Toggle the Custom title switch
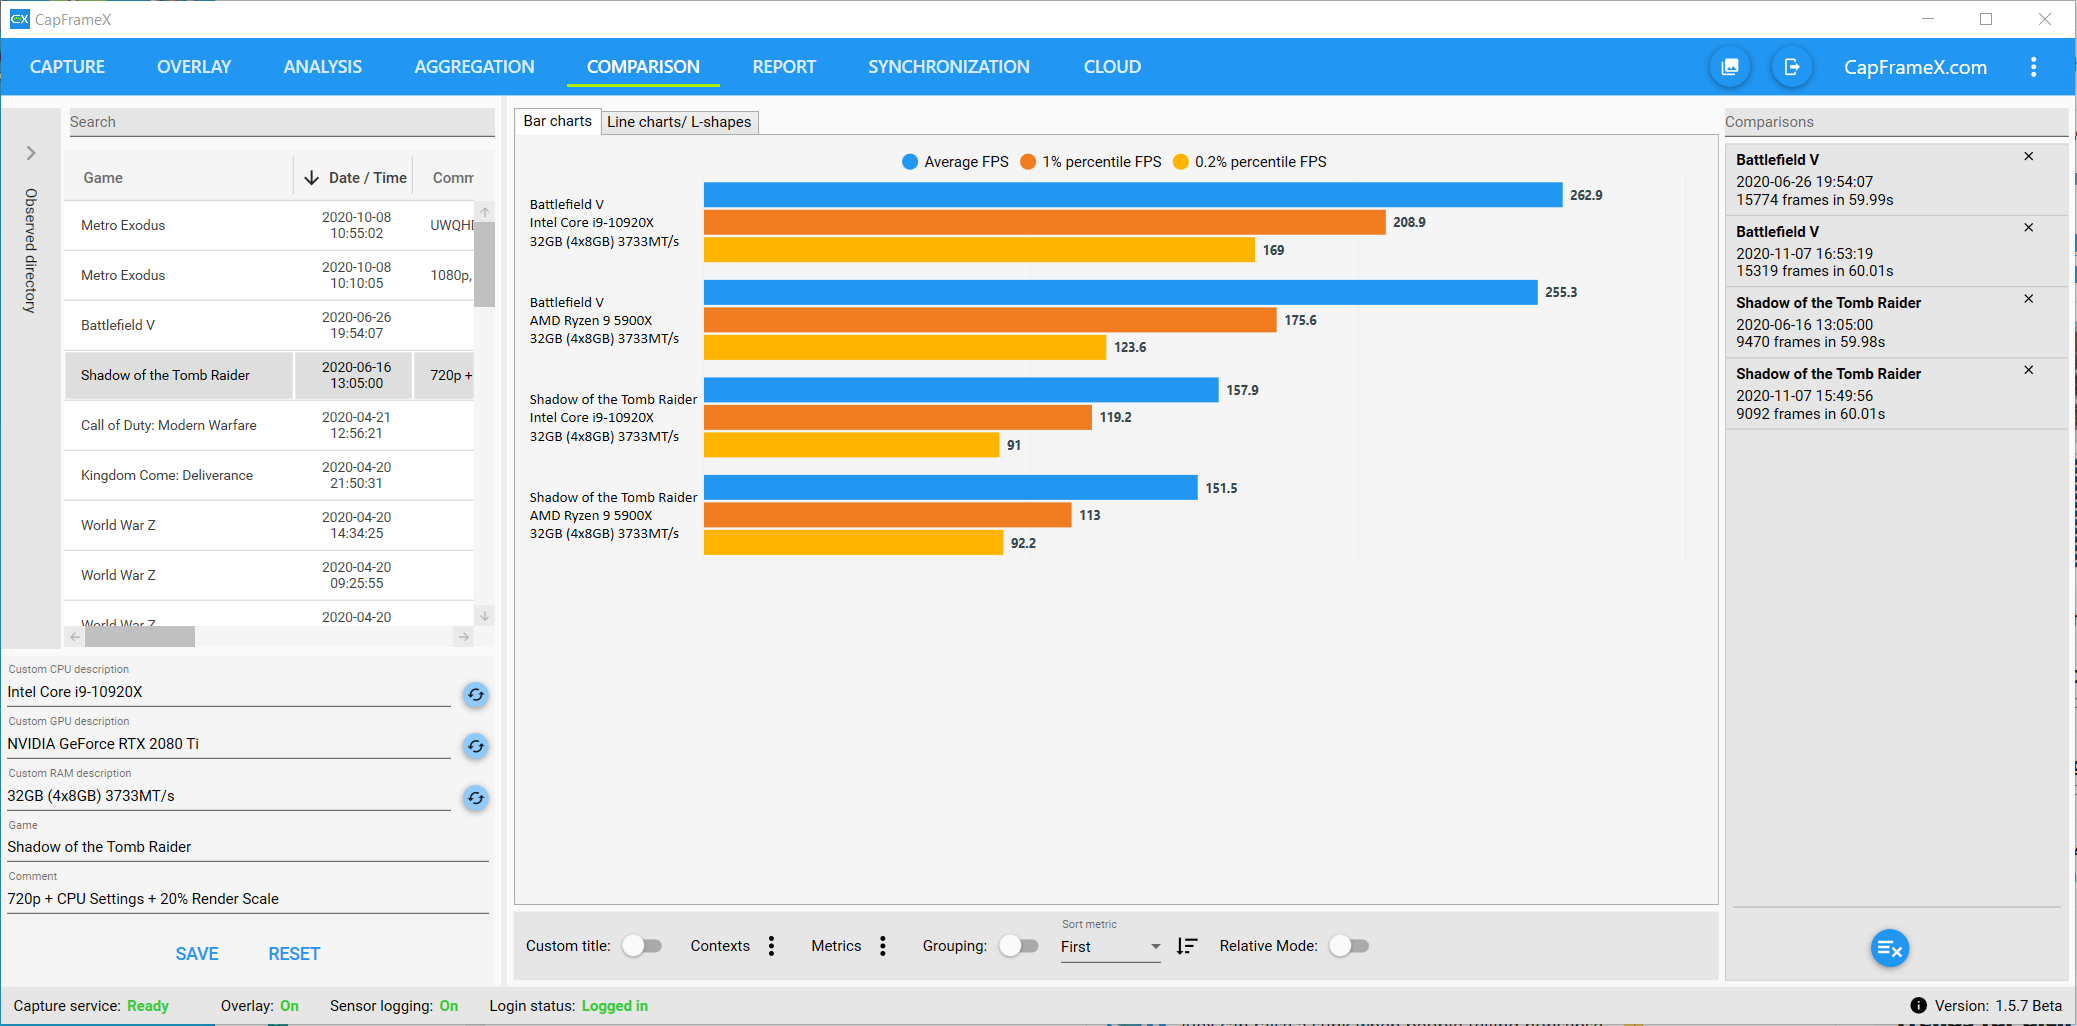Screen dimensions: 2077x1026 [642, 946]
